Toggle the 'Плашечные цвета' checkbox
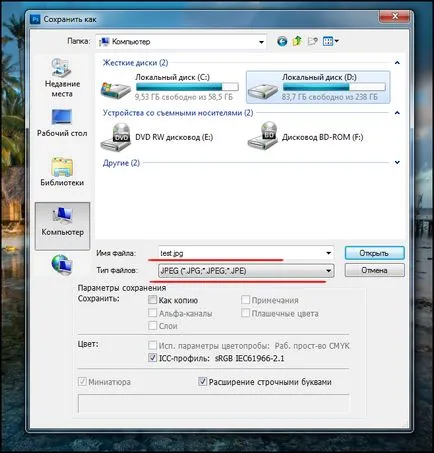 coord(245,313)
